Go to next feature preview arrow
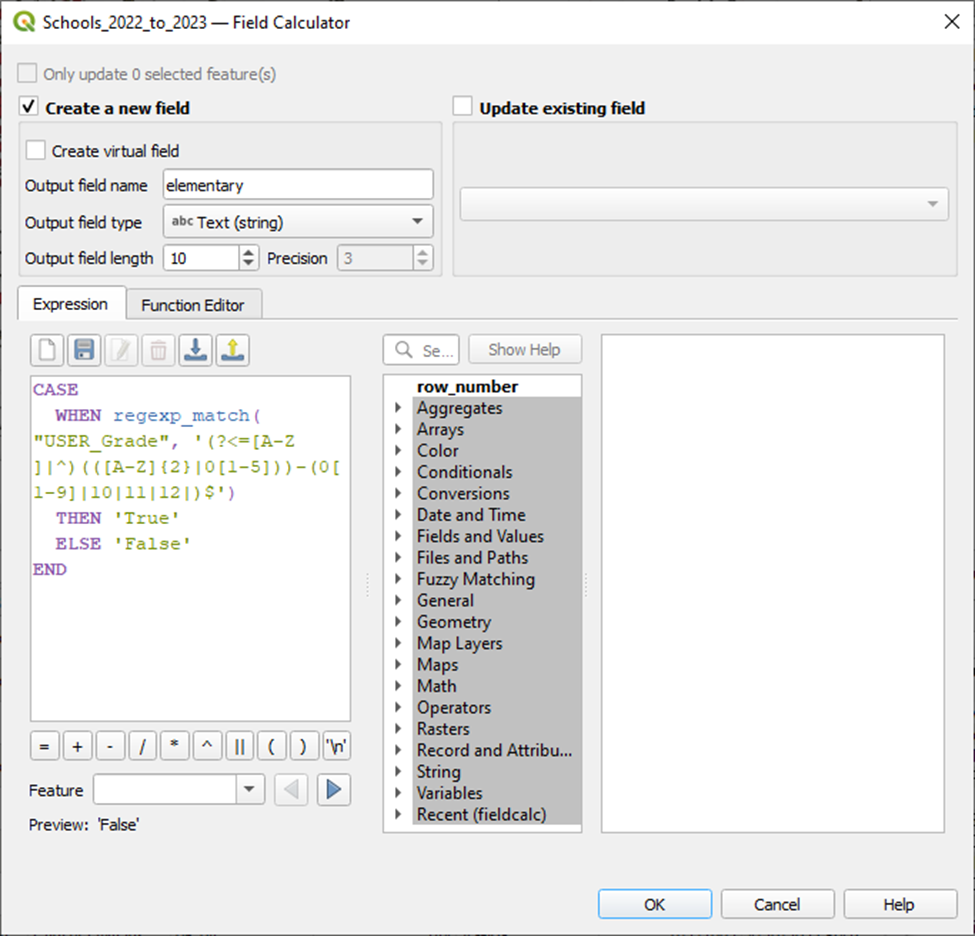The width and height of the screenshot is (975, 936). [334, 790]
